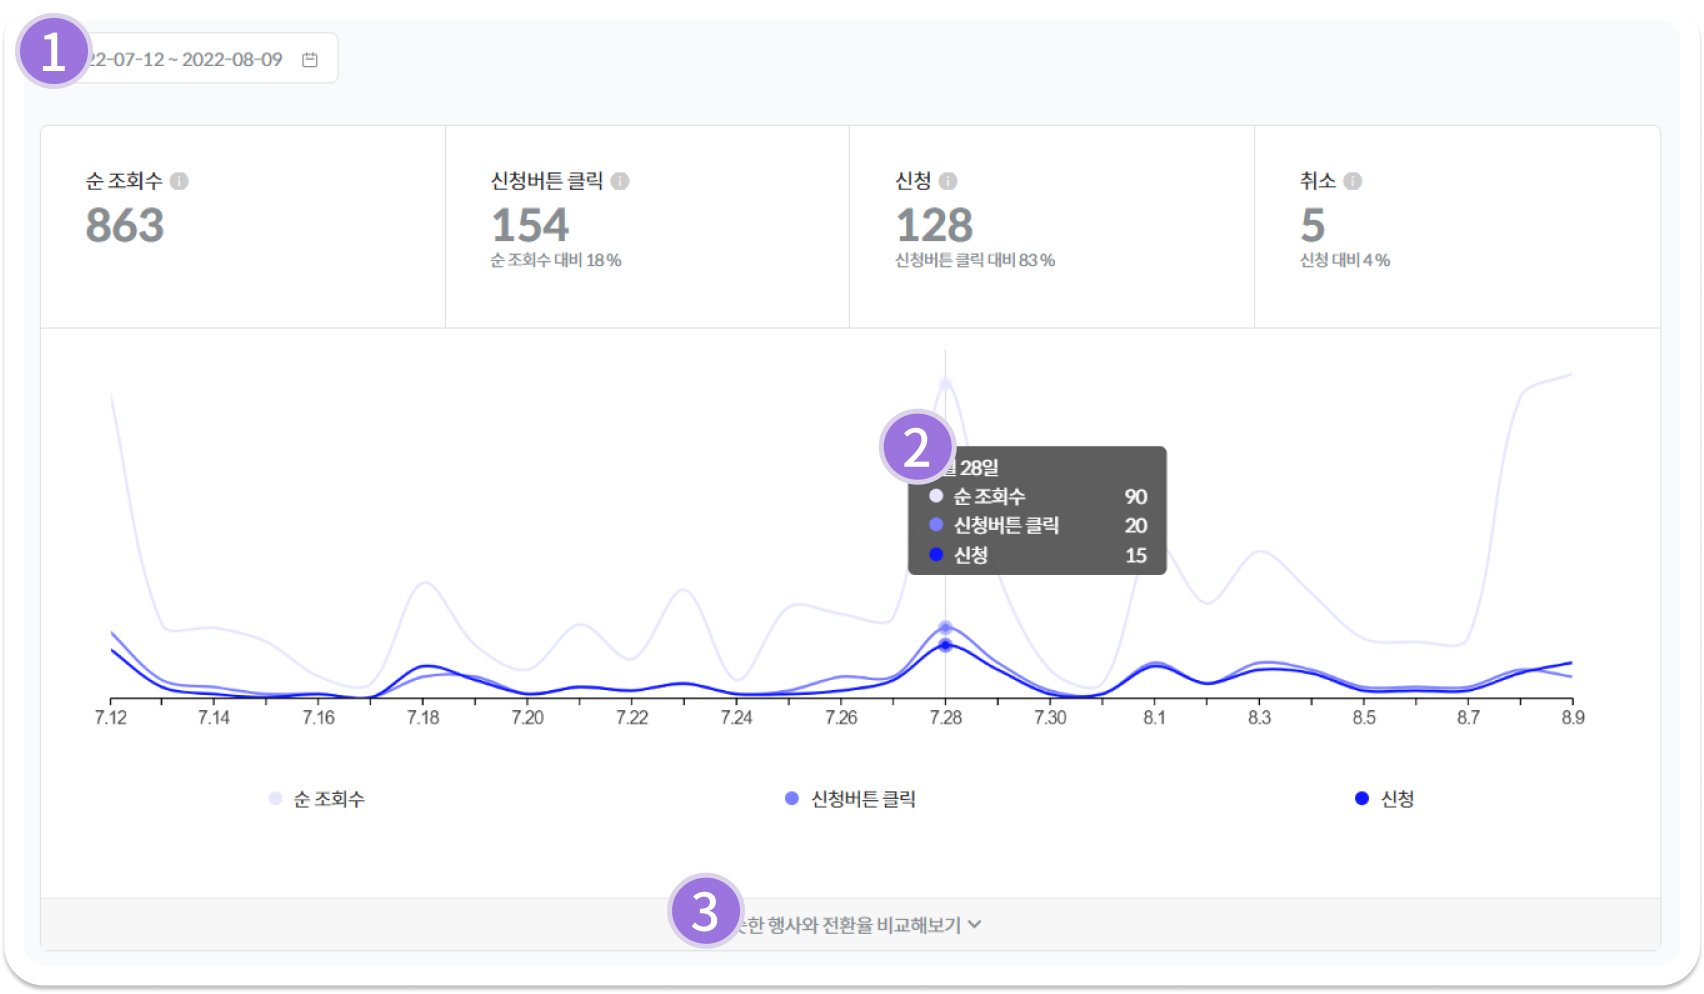Click the 8.7 axis label

(x=1468, y=717)
